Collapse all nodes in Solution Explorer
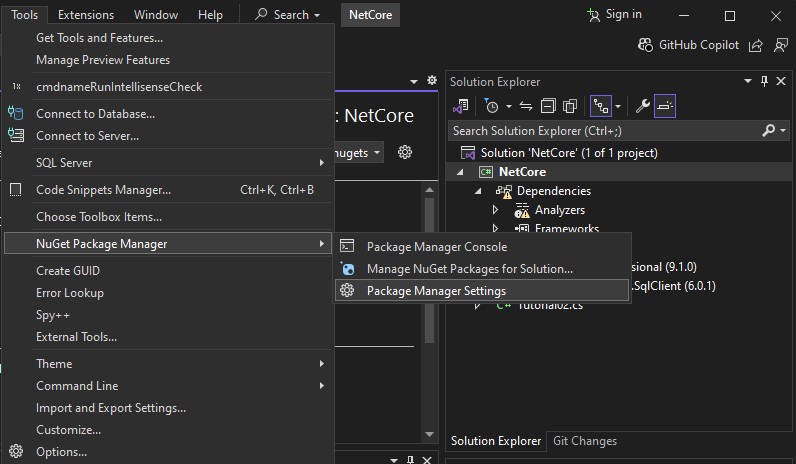796x464 pixels. click(x=548, y=106)
